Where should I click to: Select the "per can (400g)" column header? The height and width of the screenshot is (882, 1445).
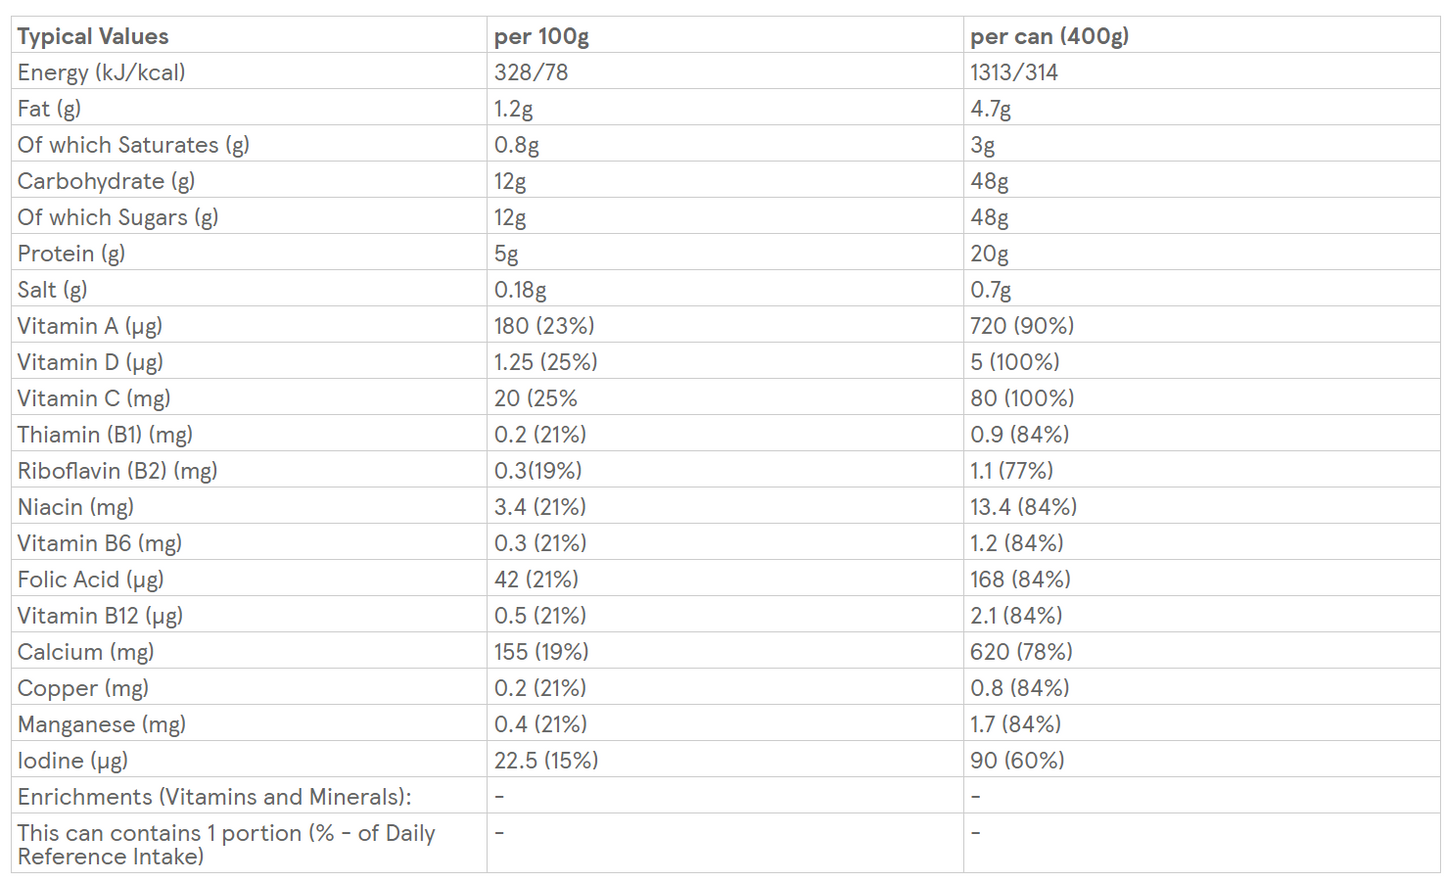pos(1049,36)
